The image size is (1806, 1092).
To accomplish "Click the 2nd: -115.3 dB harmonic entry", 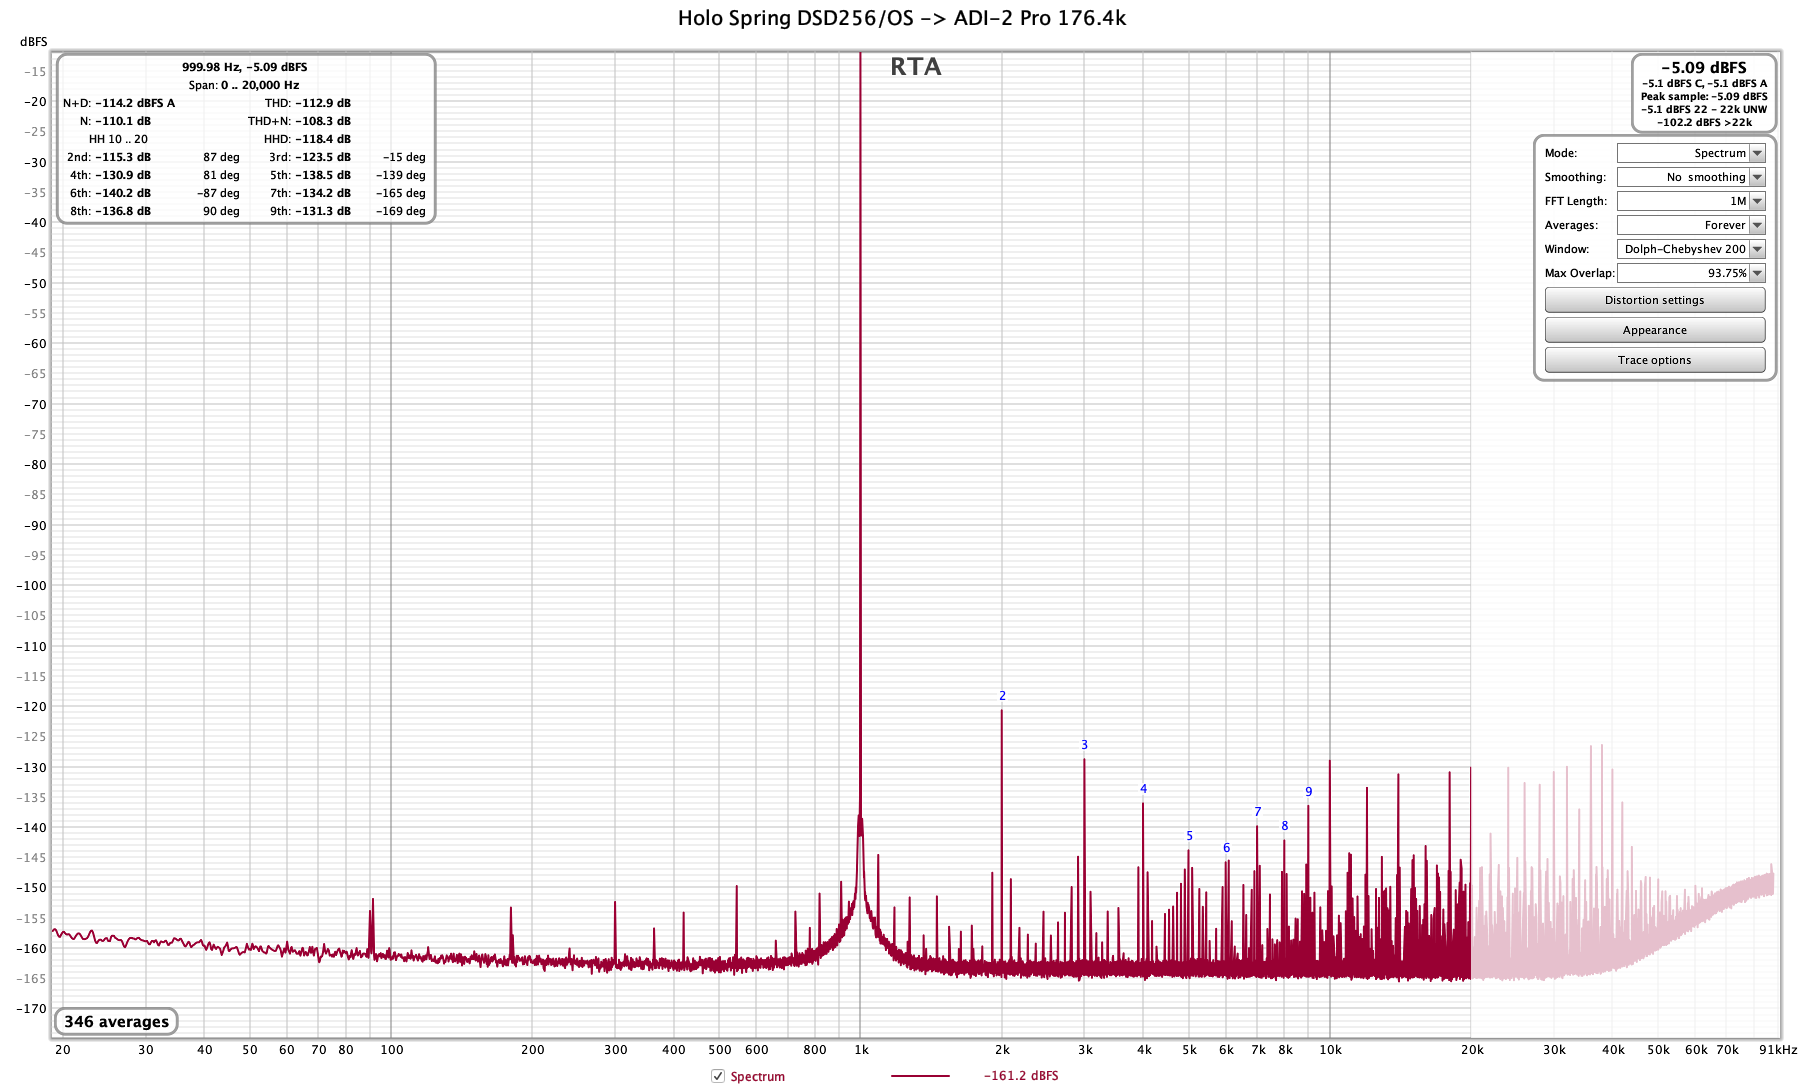I will pos(109,157).
